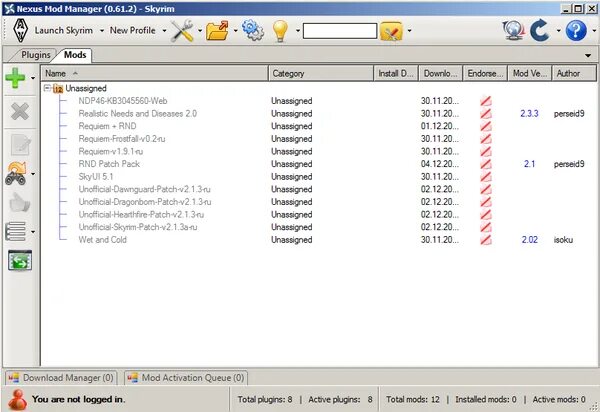Open the Mod Activation Queue (0) tab
The height and width of the screenshot is (412, 600).
[187, 378]
